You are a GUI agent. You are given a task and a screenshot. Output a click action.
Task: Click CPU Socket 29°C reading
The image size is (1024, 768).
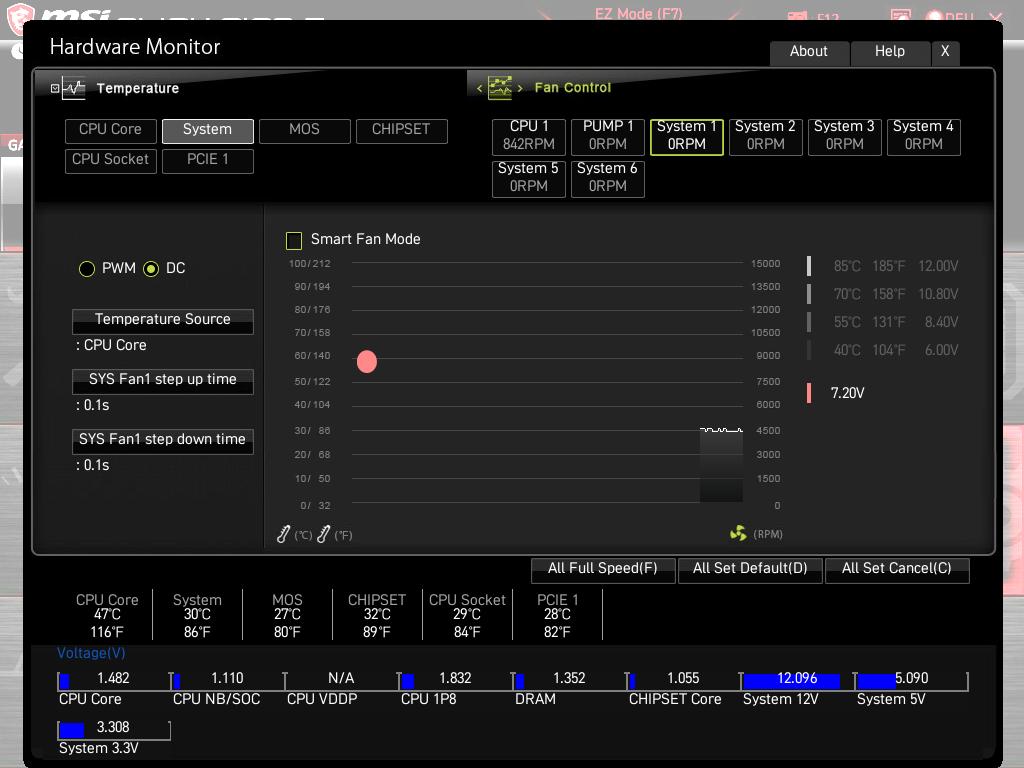coord(467,615)
